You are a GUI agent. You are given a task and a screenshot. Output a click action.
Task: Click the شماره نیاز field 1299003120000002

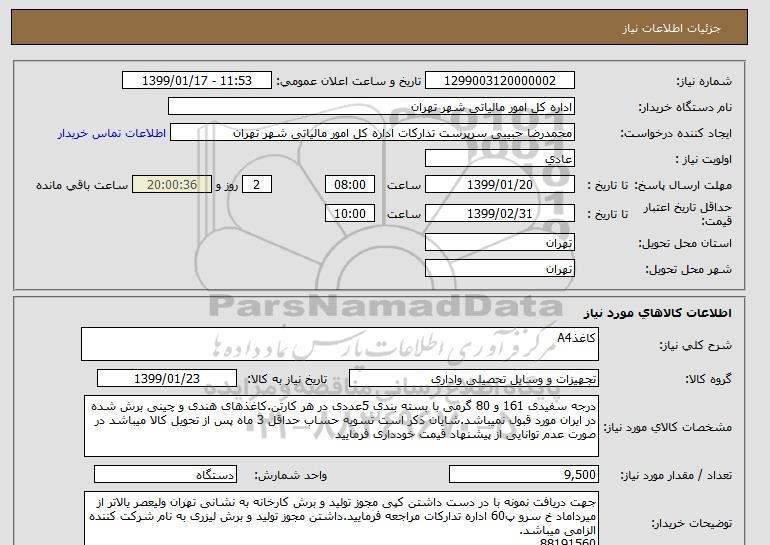(500, 81)
